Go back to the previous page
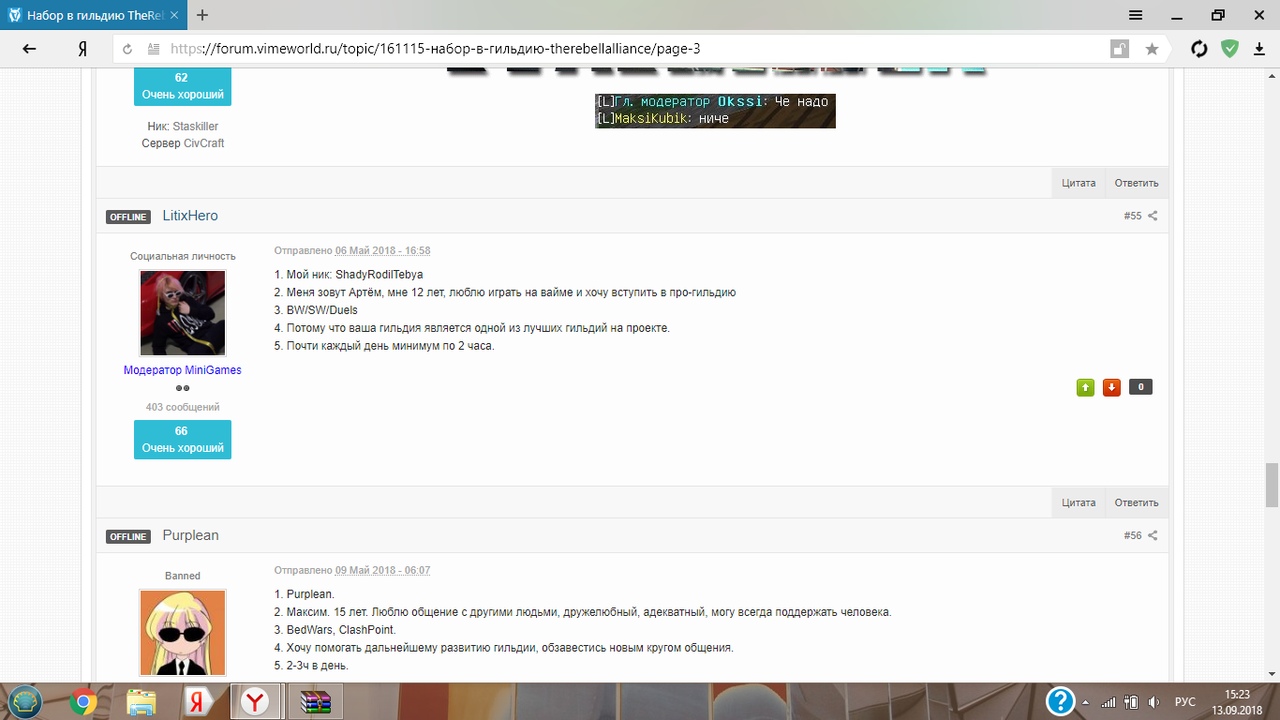 pyautogui.click(x=29, y=49)
